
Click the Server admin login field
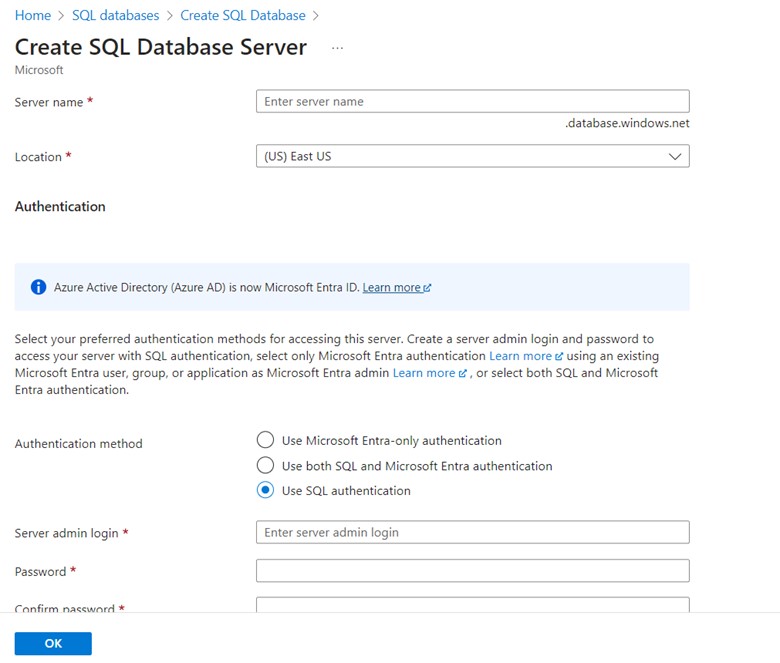point(472,532)
